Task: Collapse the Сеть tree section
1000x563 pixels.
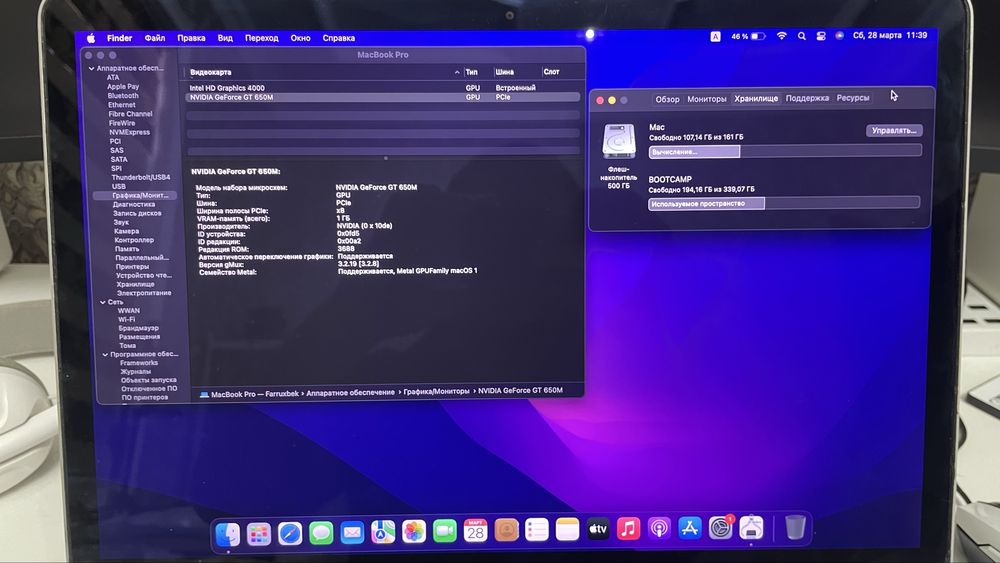Action: tap(103, 302)
